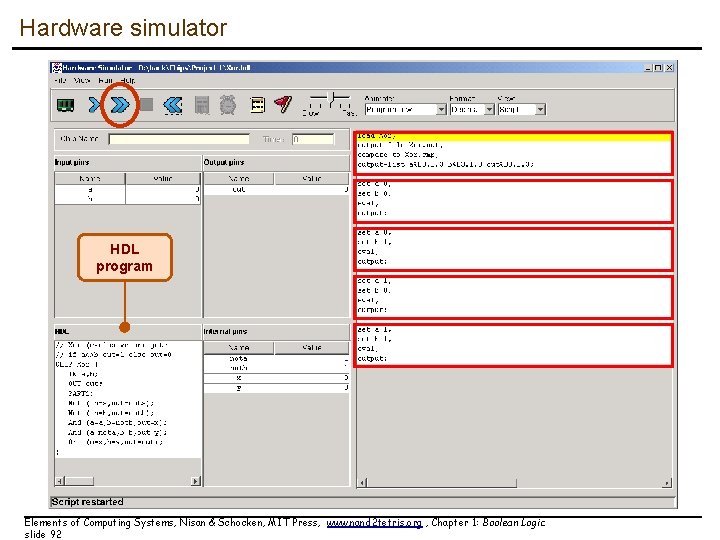720x540 pixels.
Task: Select the 'out' row in Output pins
Action: pyautogui.click(x=276, y=190)
